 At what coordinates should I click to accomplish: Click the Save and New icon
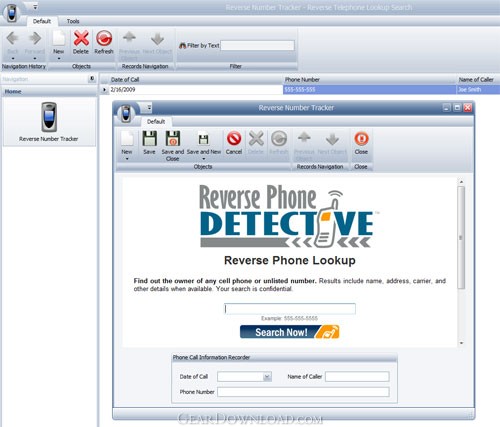click(x=203, y=139)
